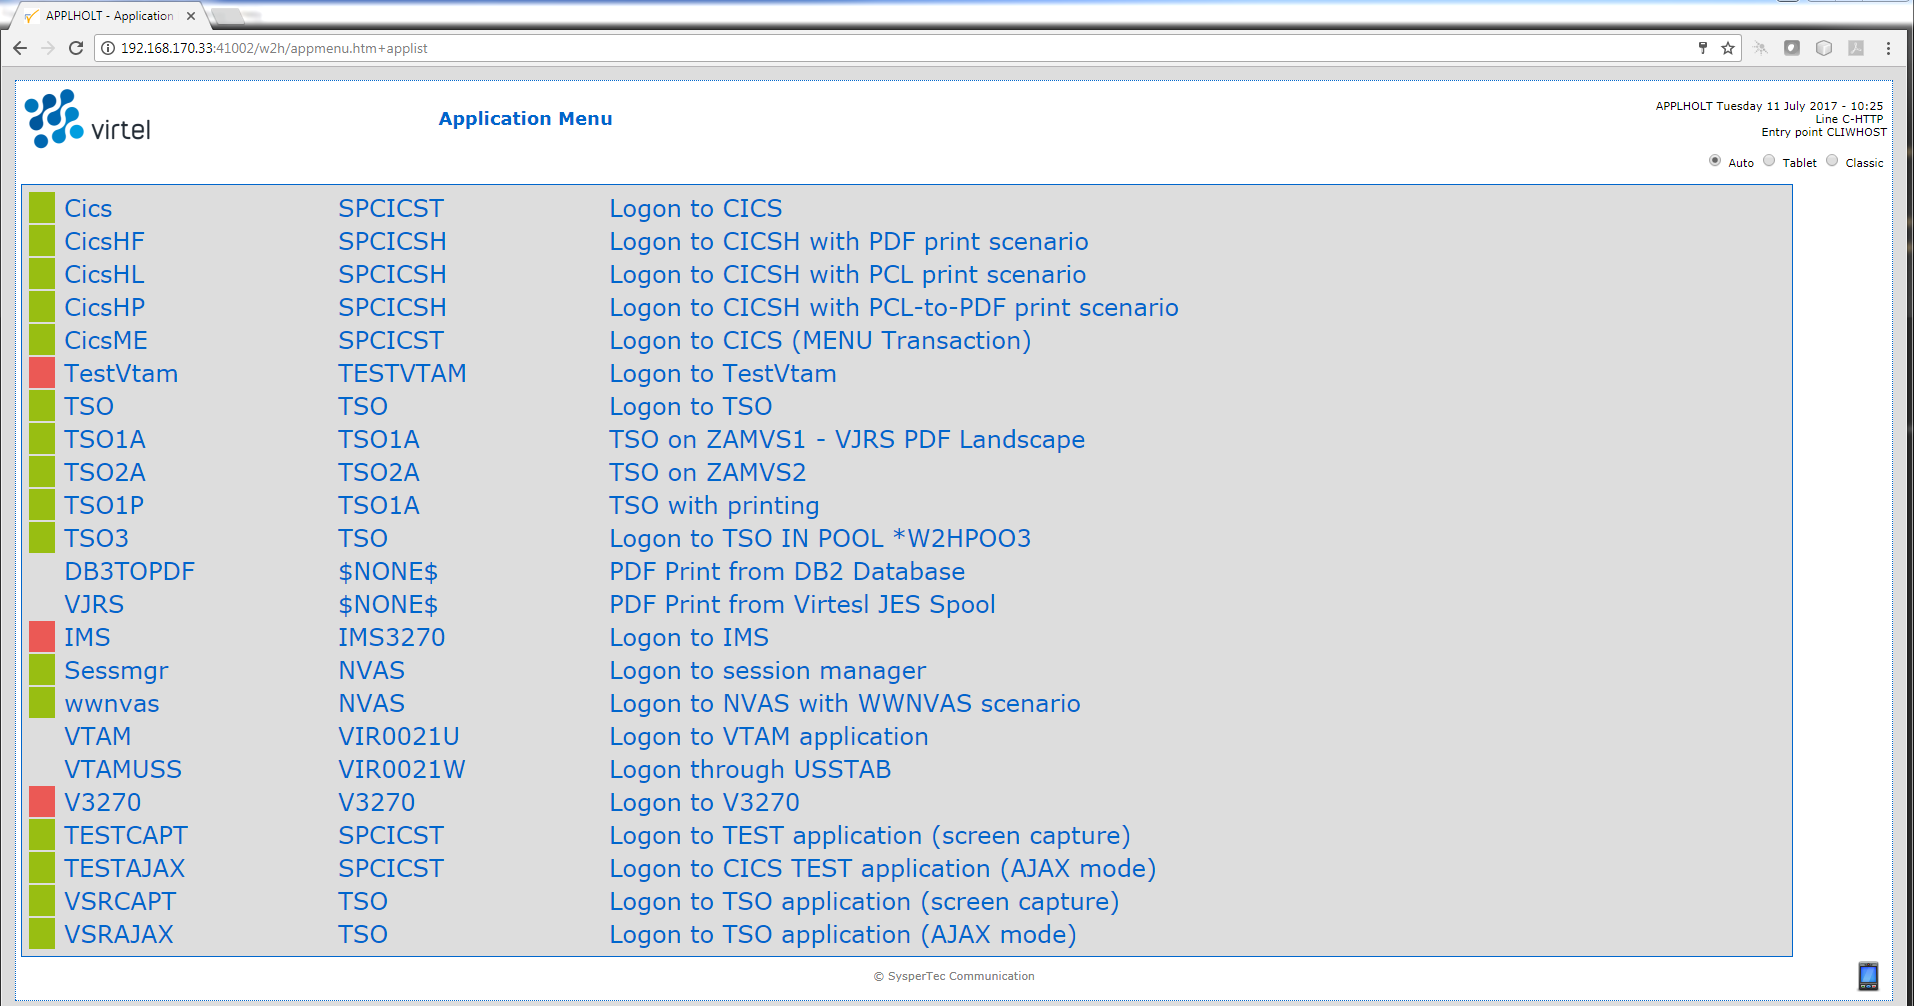Click green status square beside Cics
Image resolution: width=1914 pixels, height=1006 pixels.
click(x=42, y=208)
